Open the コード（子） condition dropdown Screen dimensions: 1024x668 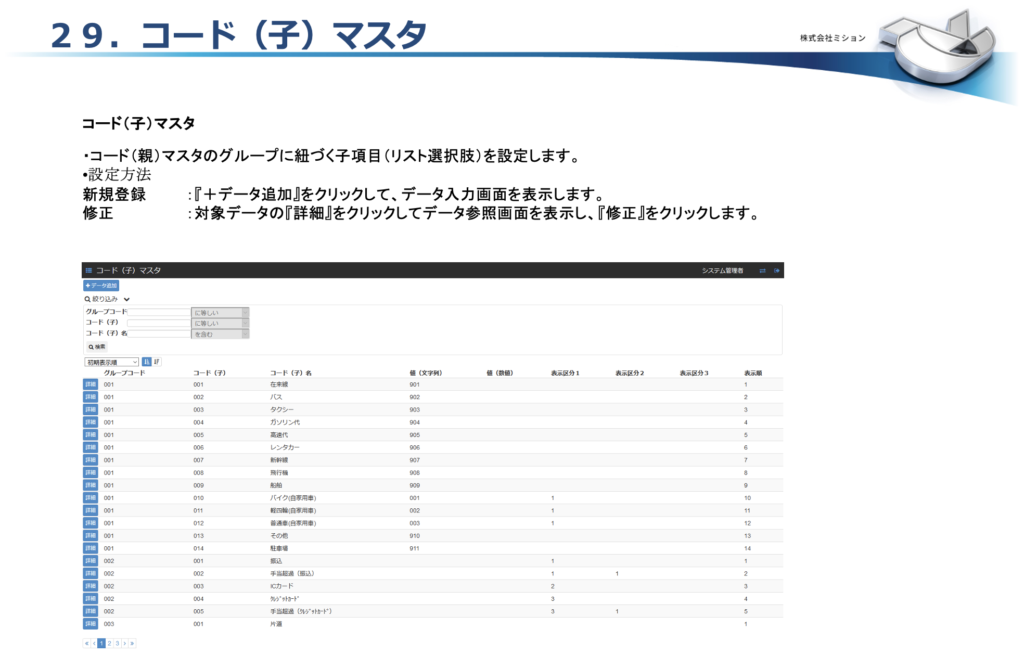pos(220,323)
